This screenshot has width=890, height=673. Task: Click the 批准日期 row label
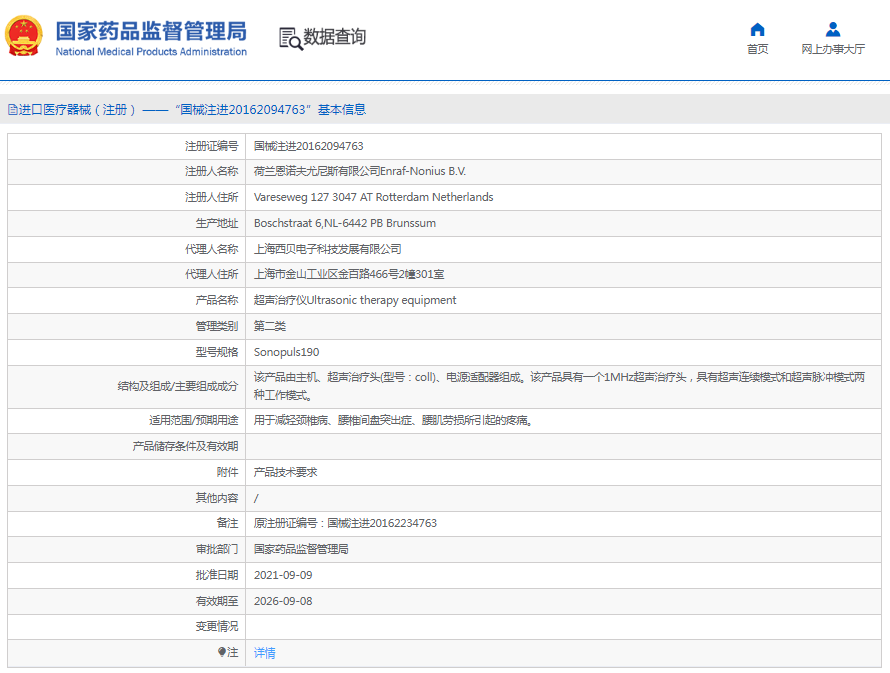217,575
